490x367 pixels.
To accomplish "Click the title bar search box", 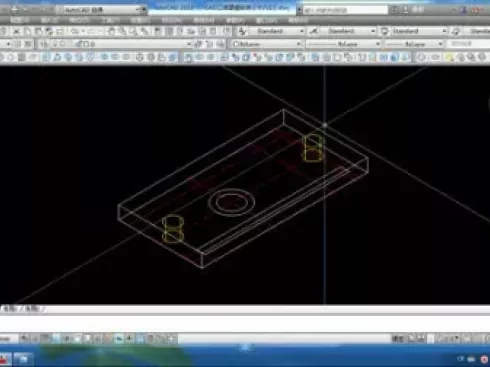I will click(x=345, y=10).
